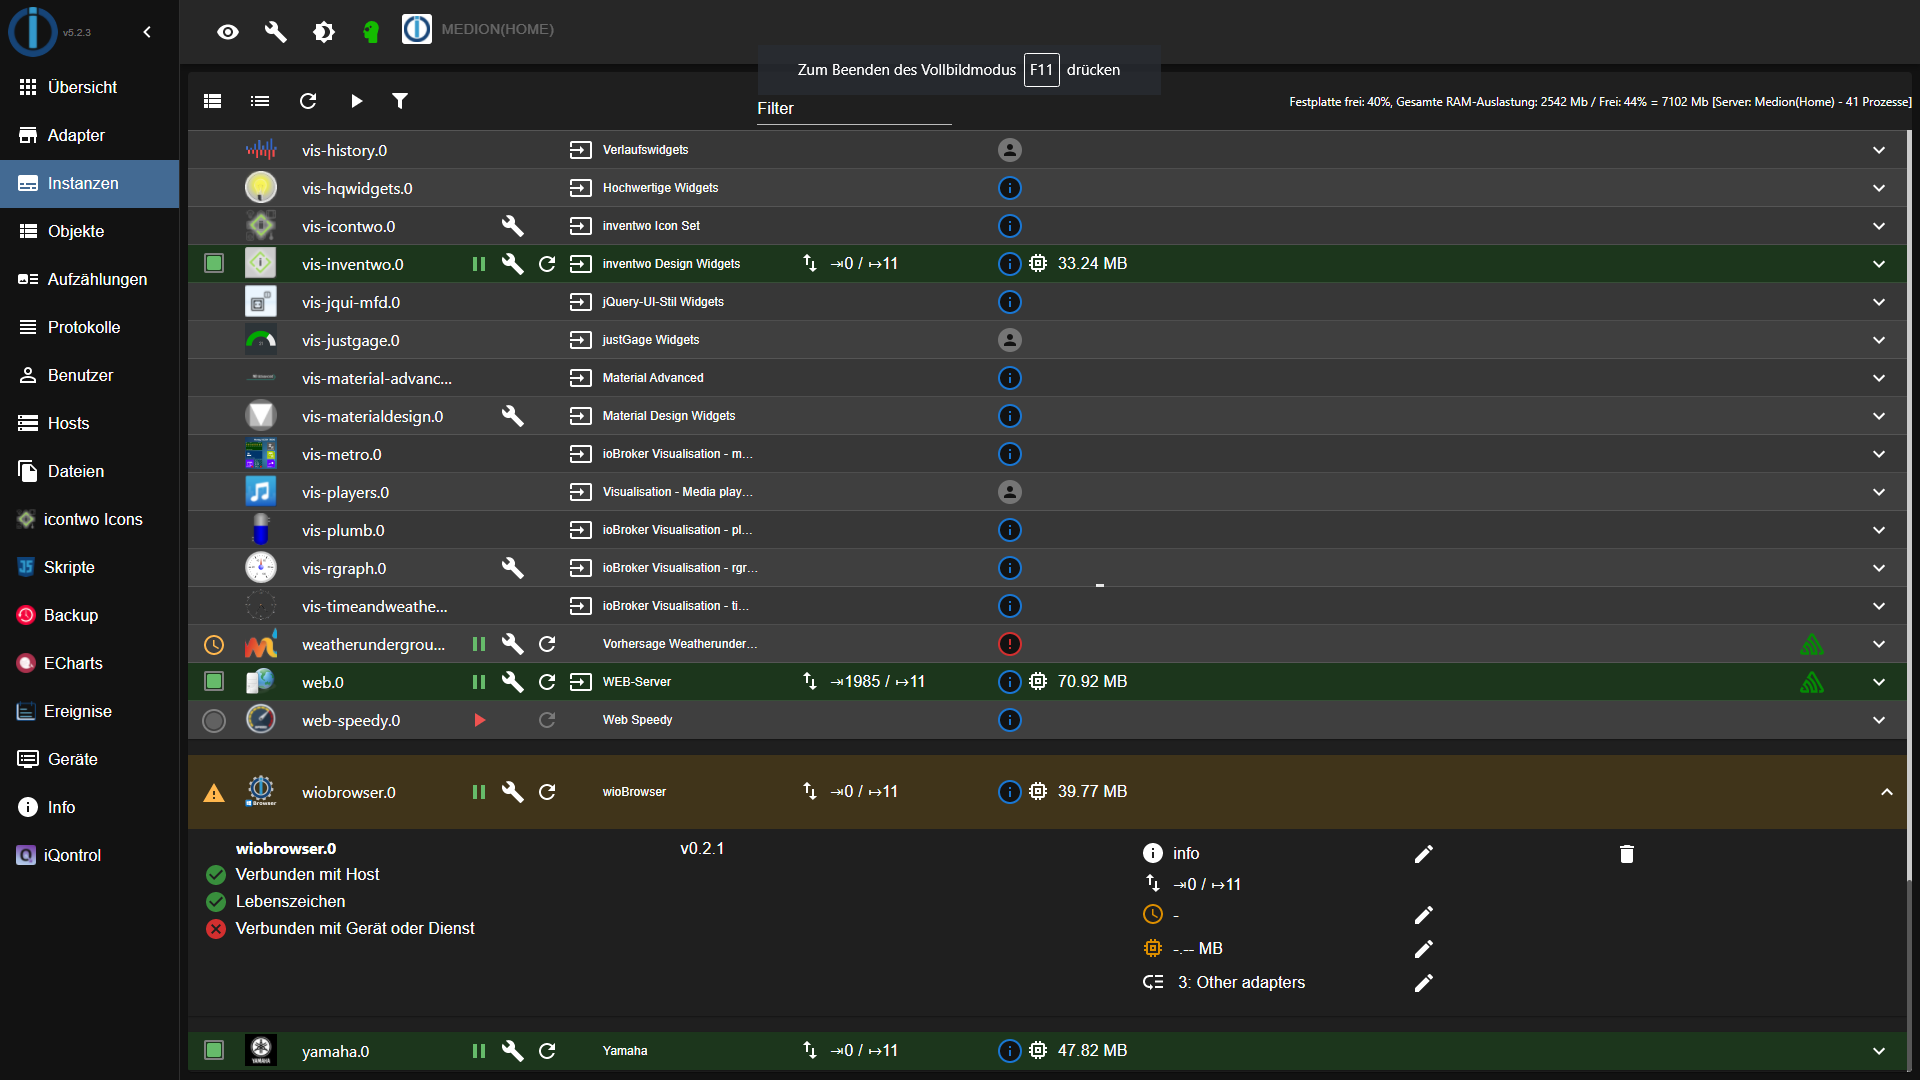Open iQontrol from the sidebar

coord(89,855)
